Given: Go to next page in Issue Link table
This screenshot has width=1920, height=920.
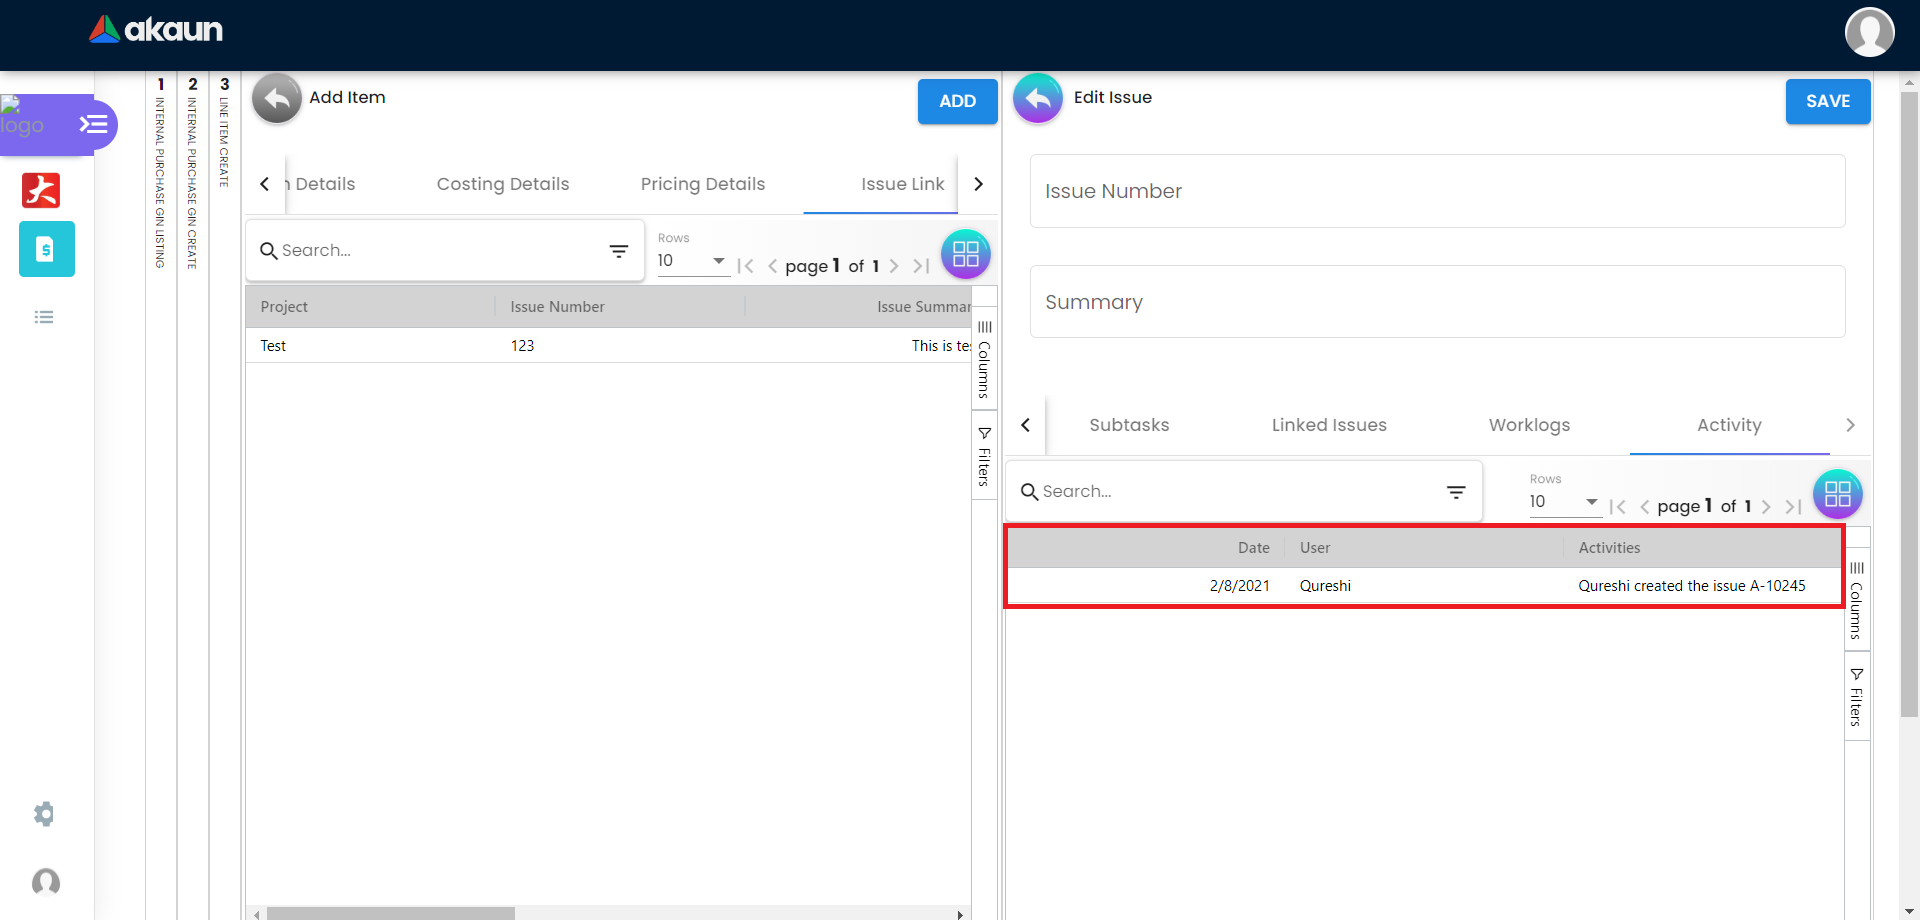Looking at the screenshot, I should 894,266.
